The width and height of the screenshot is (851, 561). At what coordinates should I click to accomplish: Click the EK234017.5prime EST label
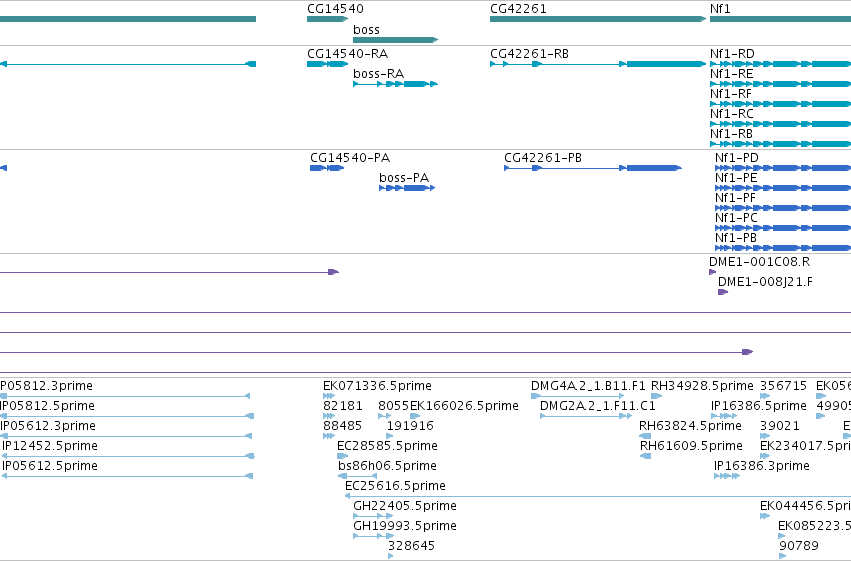(x=805, y=446)
